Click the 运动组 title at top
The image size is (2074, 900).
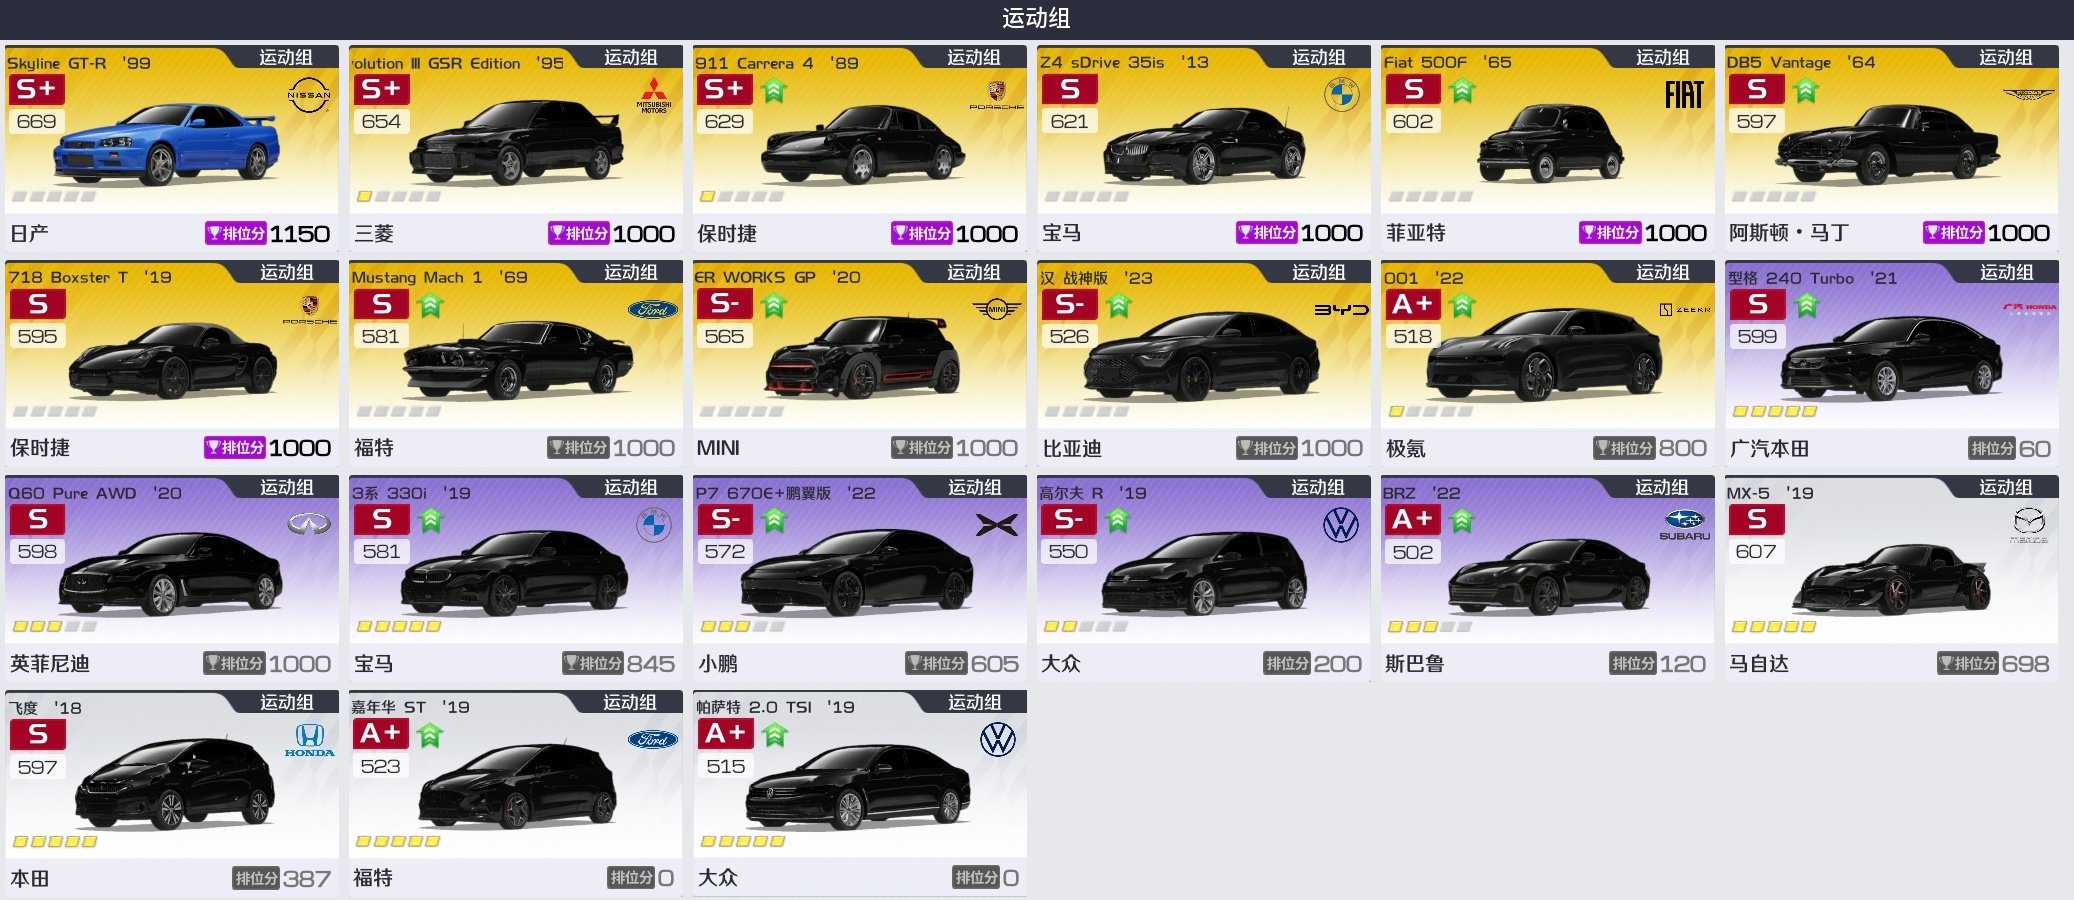pyautogui.click(x=1036, y=18)
